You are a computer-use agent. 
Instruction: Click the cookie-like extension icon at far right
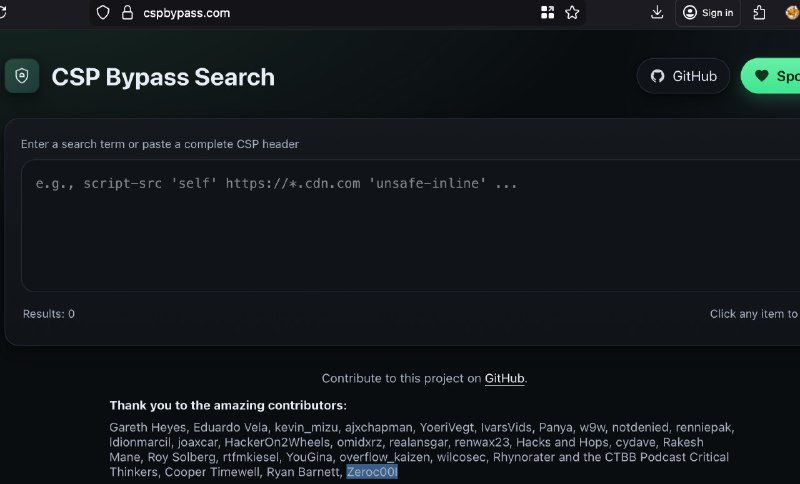[791, 13]
